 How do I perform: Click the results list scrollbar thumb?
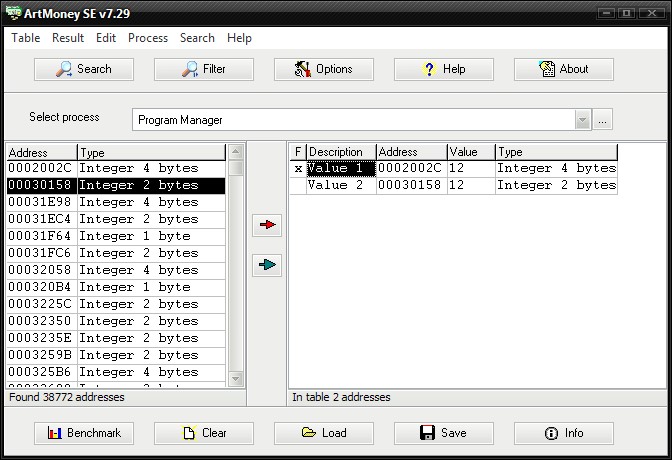pos(236,168)
